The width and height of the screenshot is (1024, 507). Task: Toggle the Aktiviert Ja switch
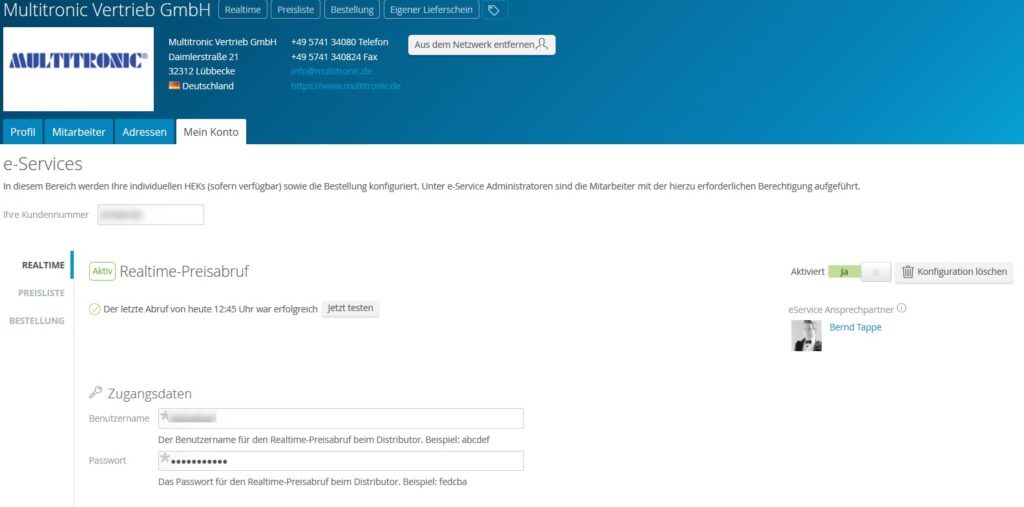click(x=859, y=272)
